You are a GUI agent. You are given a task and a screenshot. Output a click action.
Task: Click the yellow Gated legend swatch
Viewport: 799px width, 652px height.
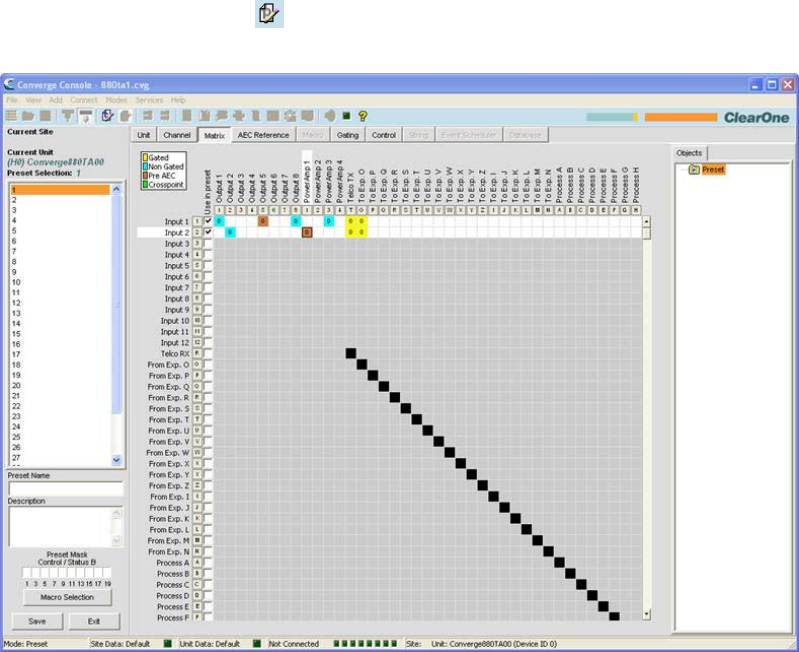point(145,158)
